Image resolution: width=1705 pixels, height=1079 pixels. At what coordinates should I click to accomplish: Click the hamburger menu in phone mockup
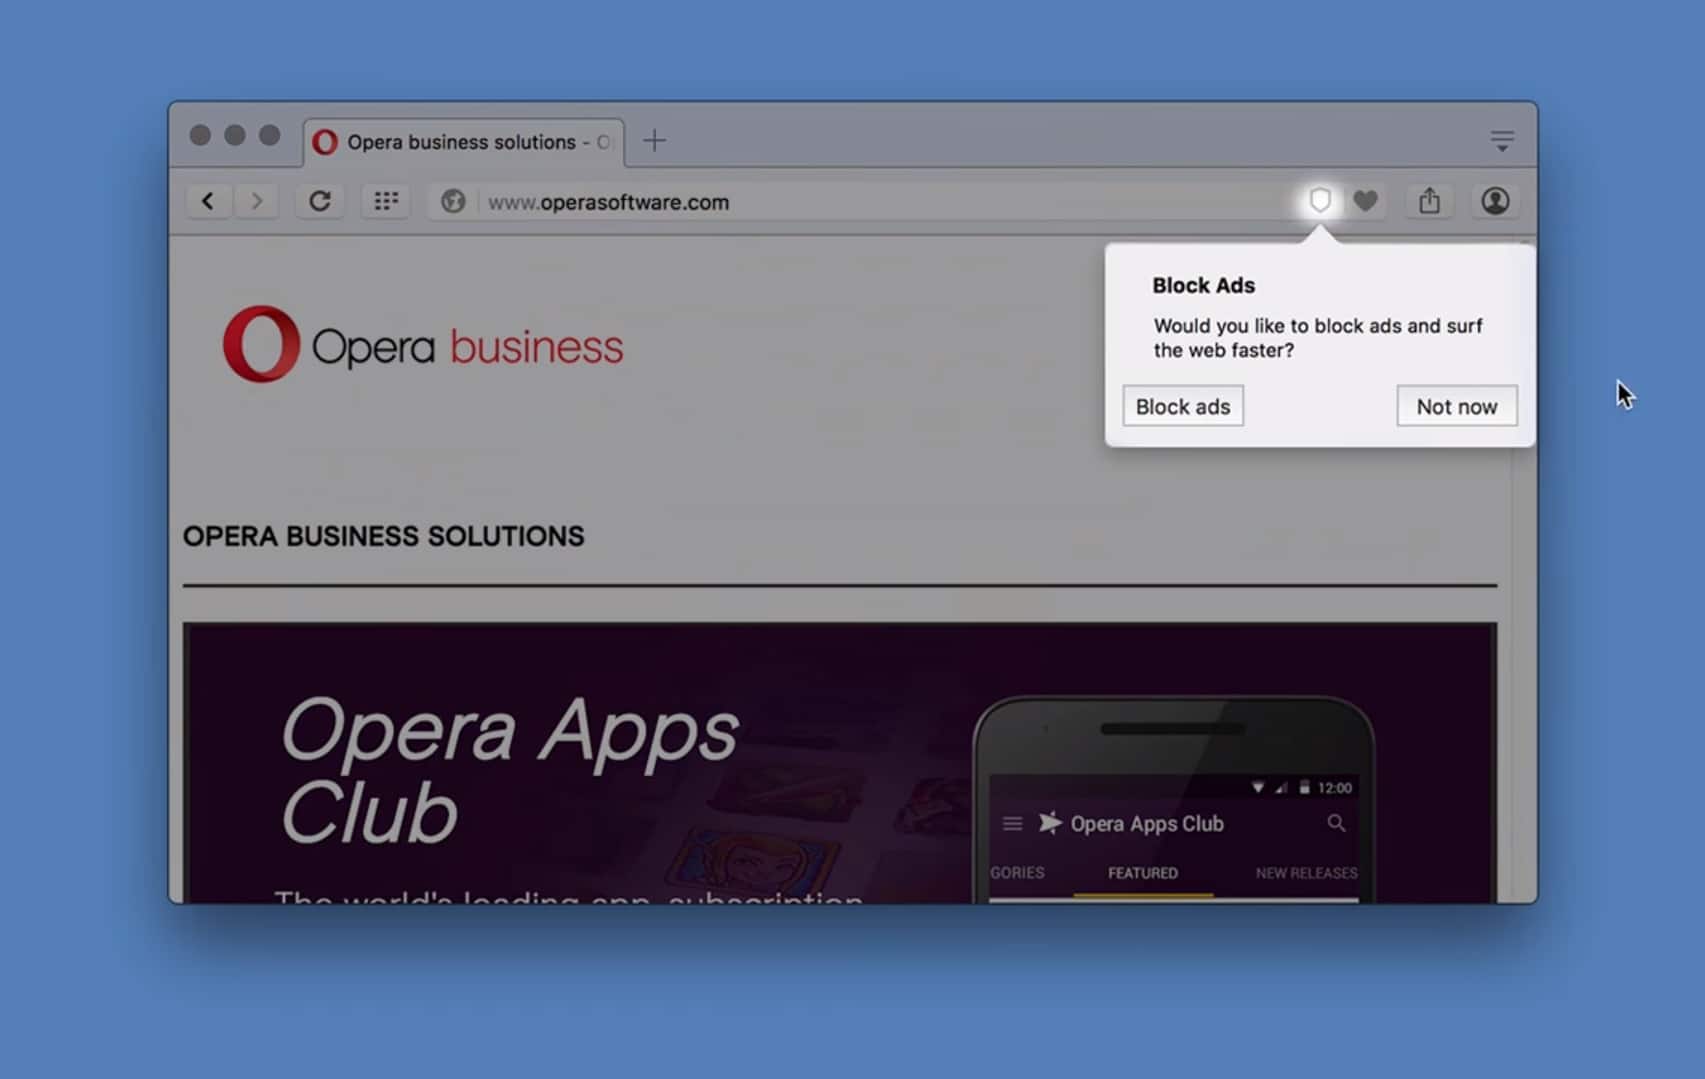1012,823
